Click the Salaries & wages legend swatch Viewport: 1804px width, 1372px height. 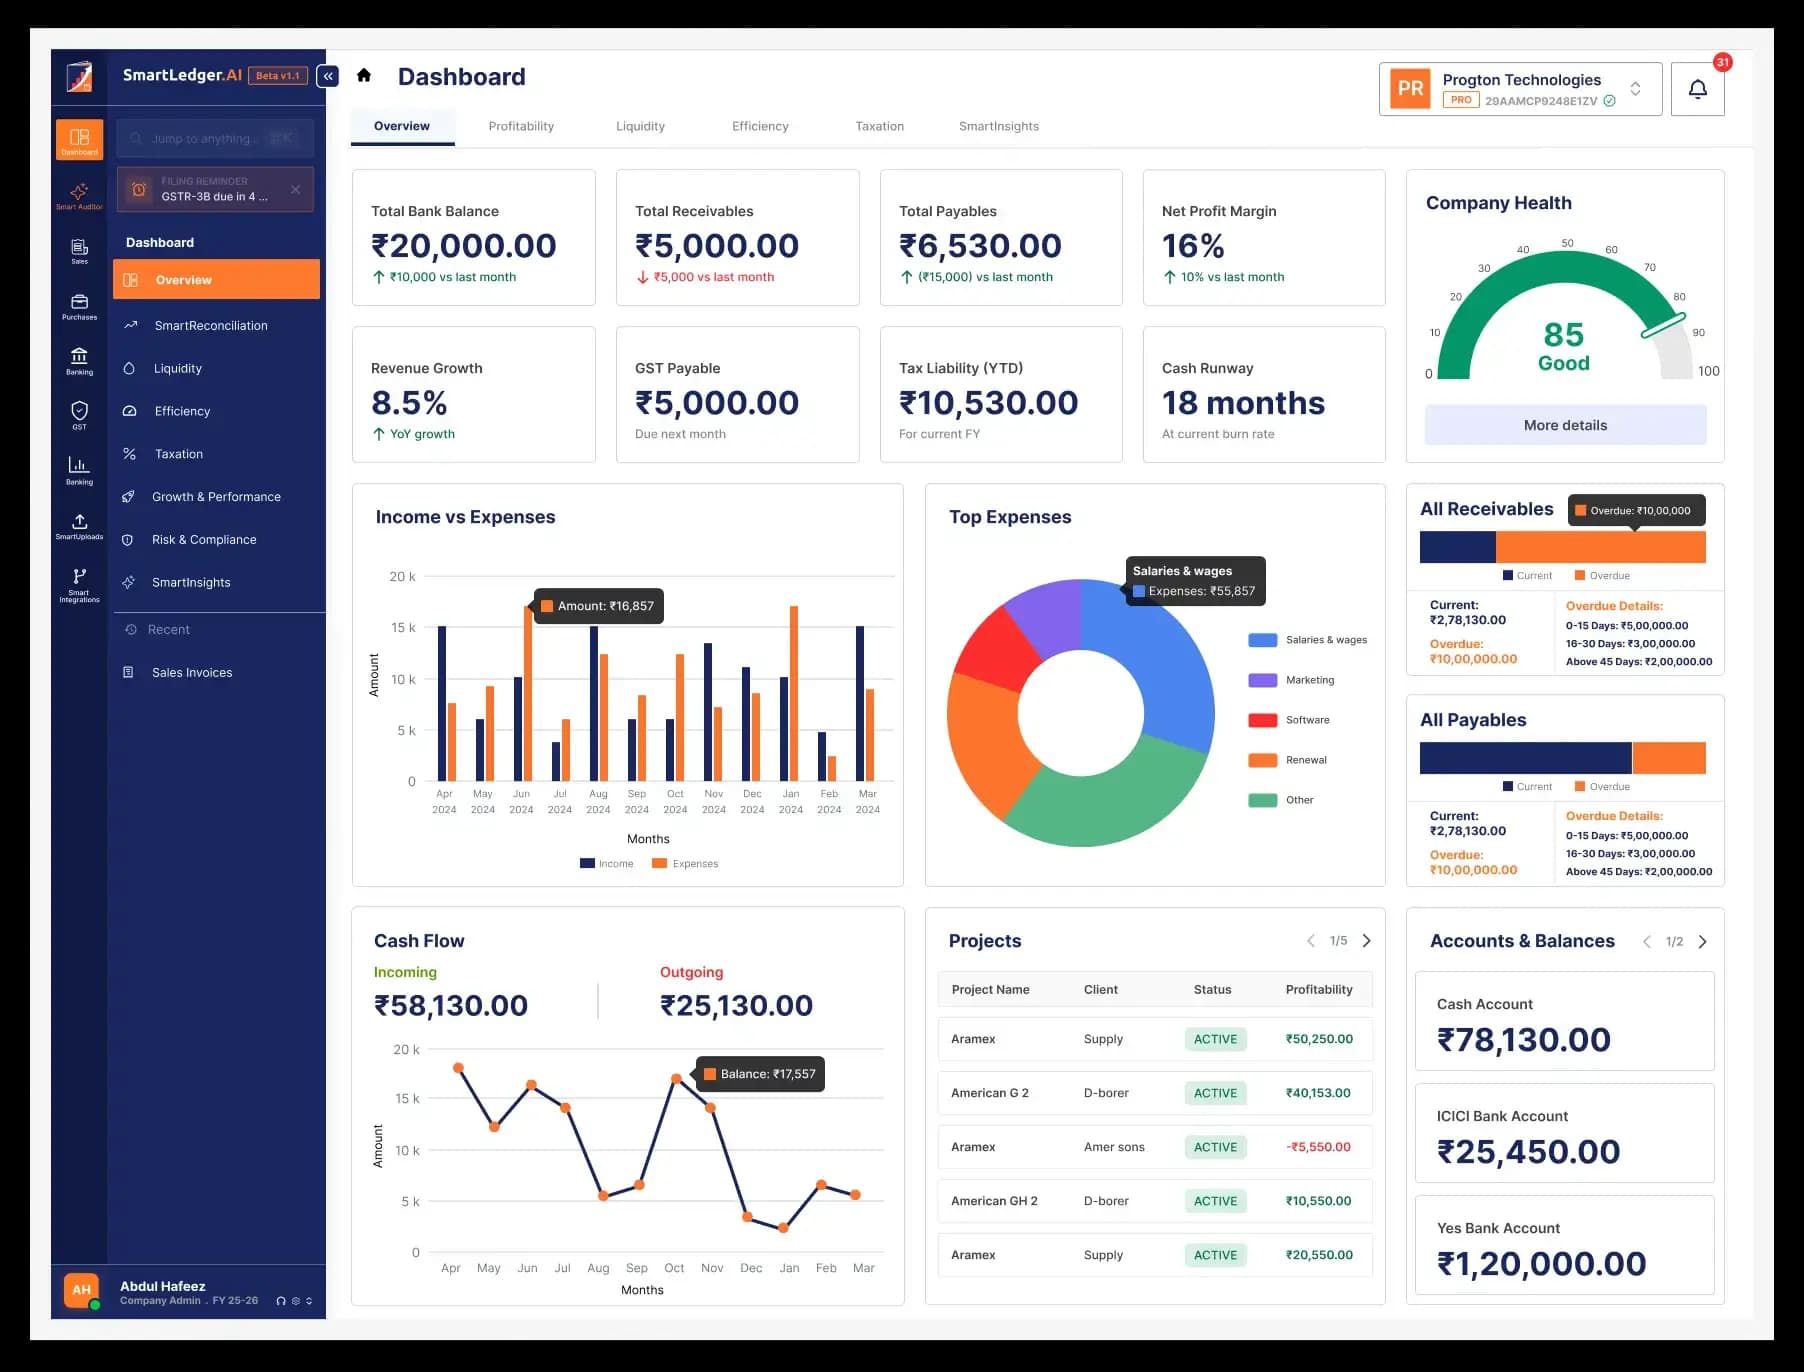pyautogui.click(x=1263, y=640)
